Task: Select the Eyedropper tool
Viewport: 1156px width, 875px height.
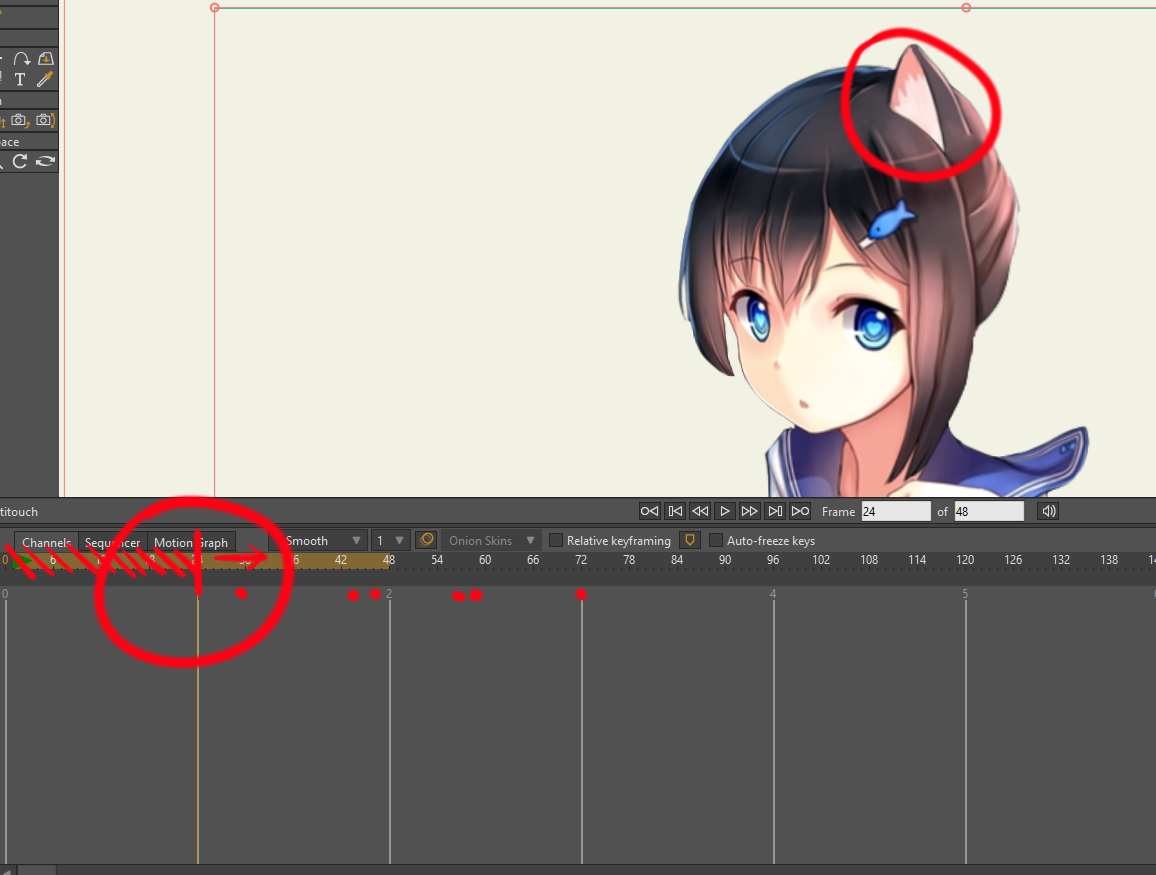Action: coord(45,79)
